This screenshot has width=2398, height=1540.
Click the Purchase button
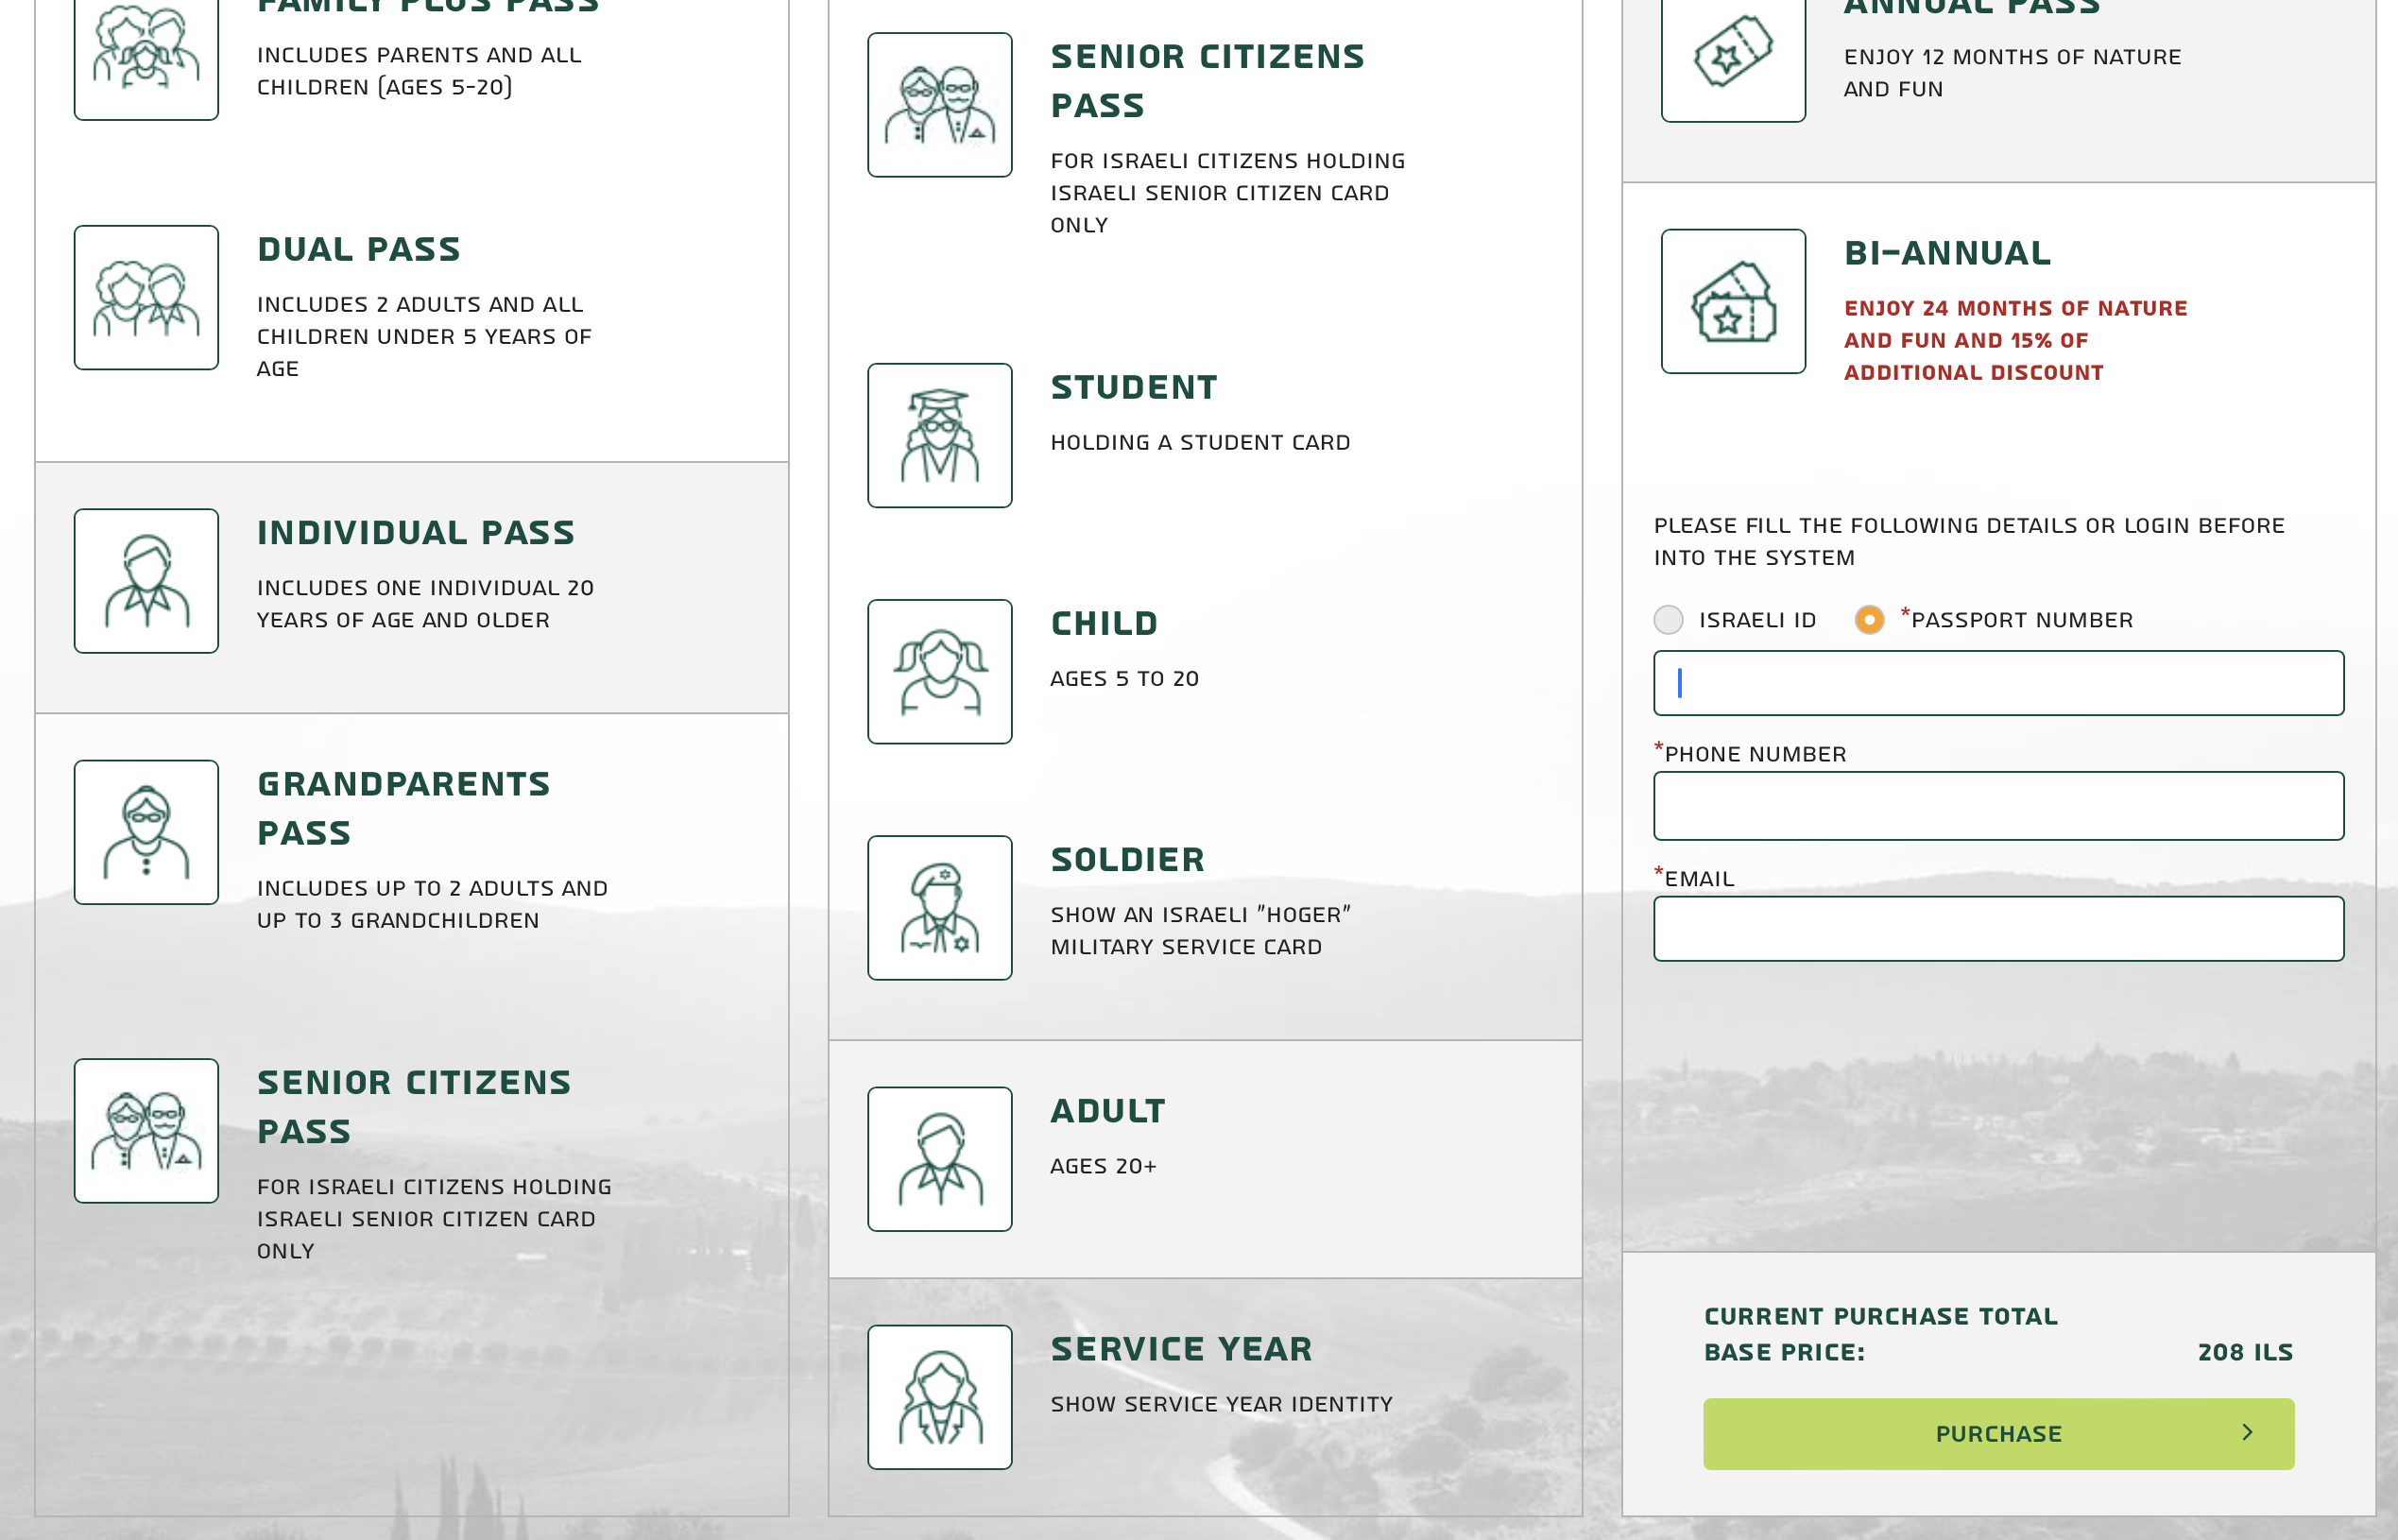1999,1434
